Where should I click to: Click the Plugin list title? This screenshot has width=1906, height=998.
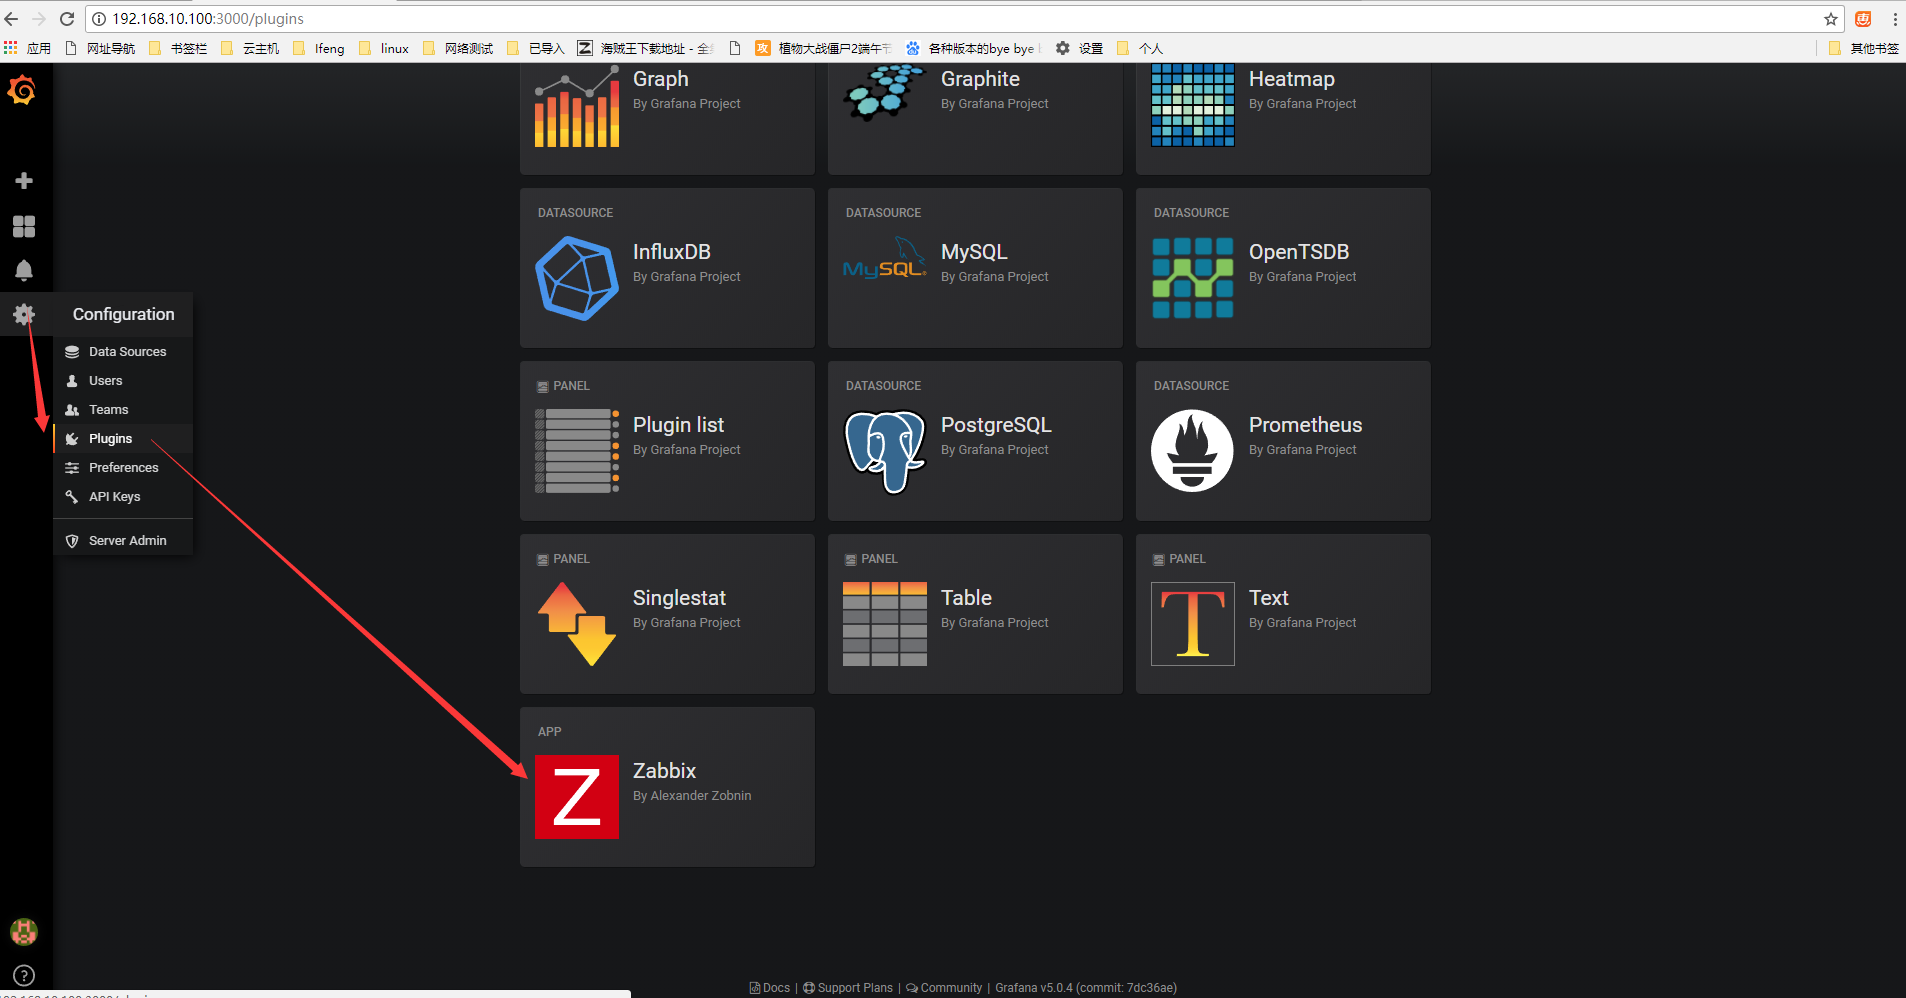(678, 425)
